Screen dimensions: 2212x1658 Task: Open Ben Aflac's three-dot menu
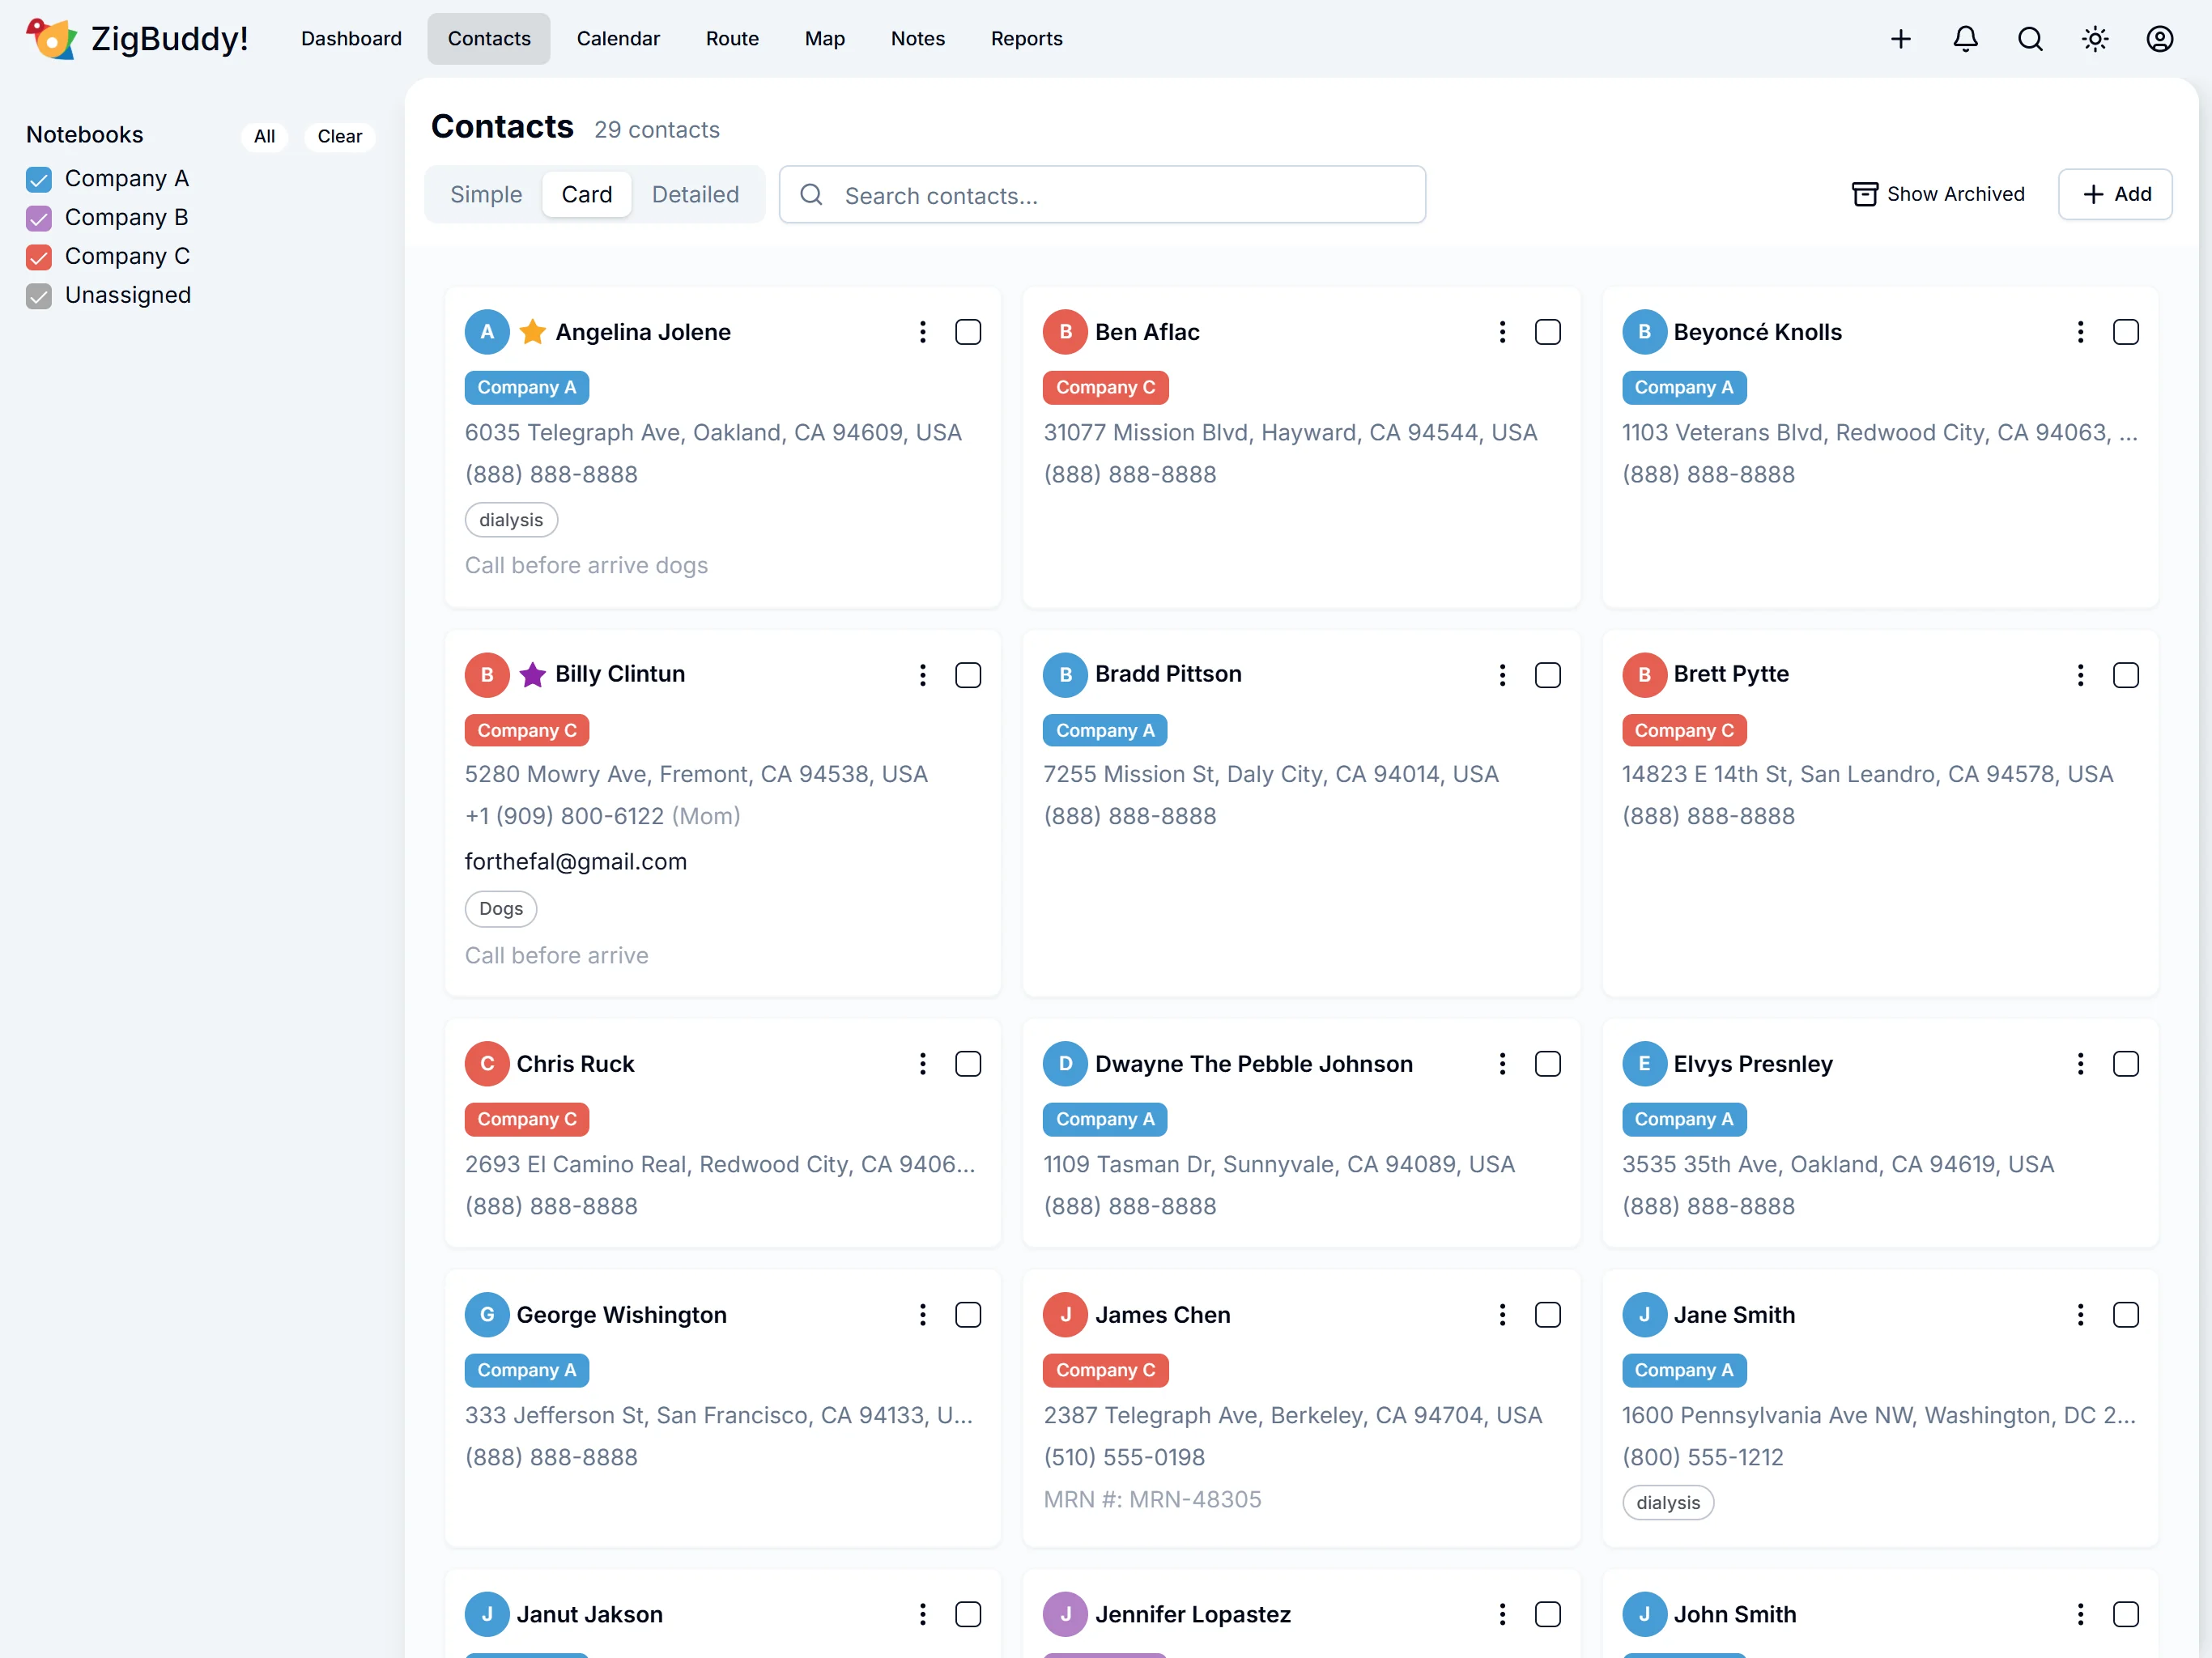point(1502,332)
